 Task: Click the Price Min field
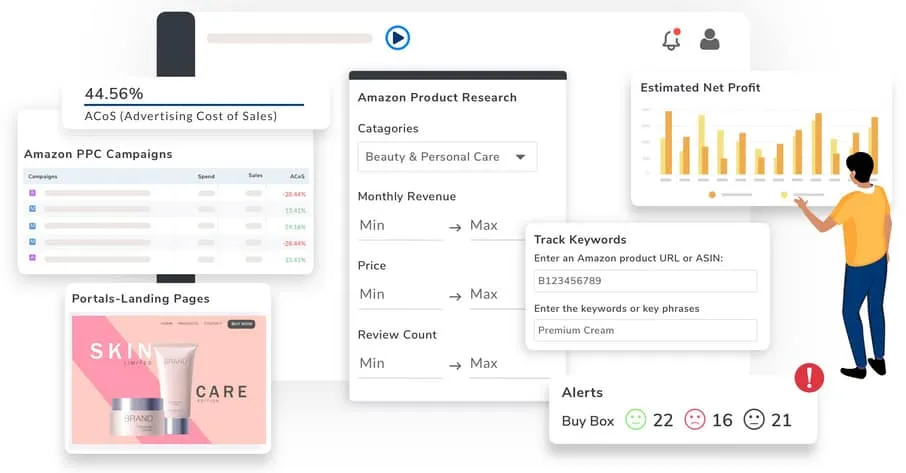(399, 295)
